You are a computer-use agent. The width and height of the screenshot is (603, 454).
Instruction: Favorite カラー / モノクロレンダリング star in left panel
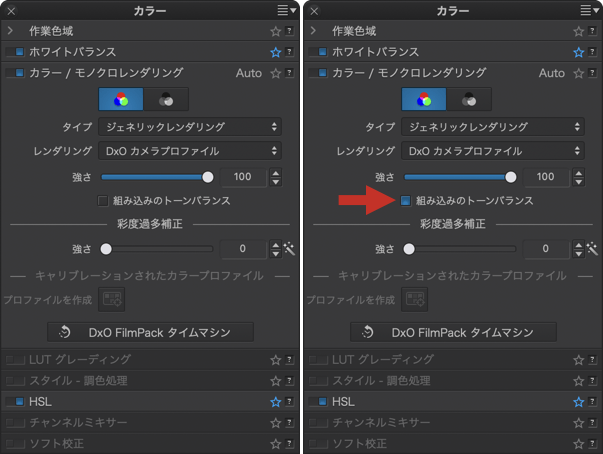pyautogui.click(x=275, y=73)
